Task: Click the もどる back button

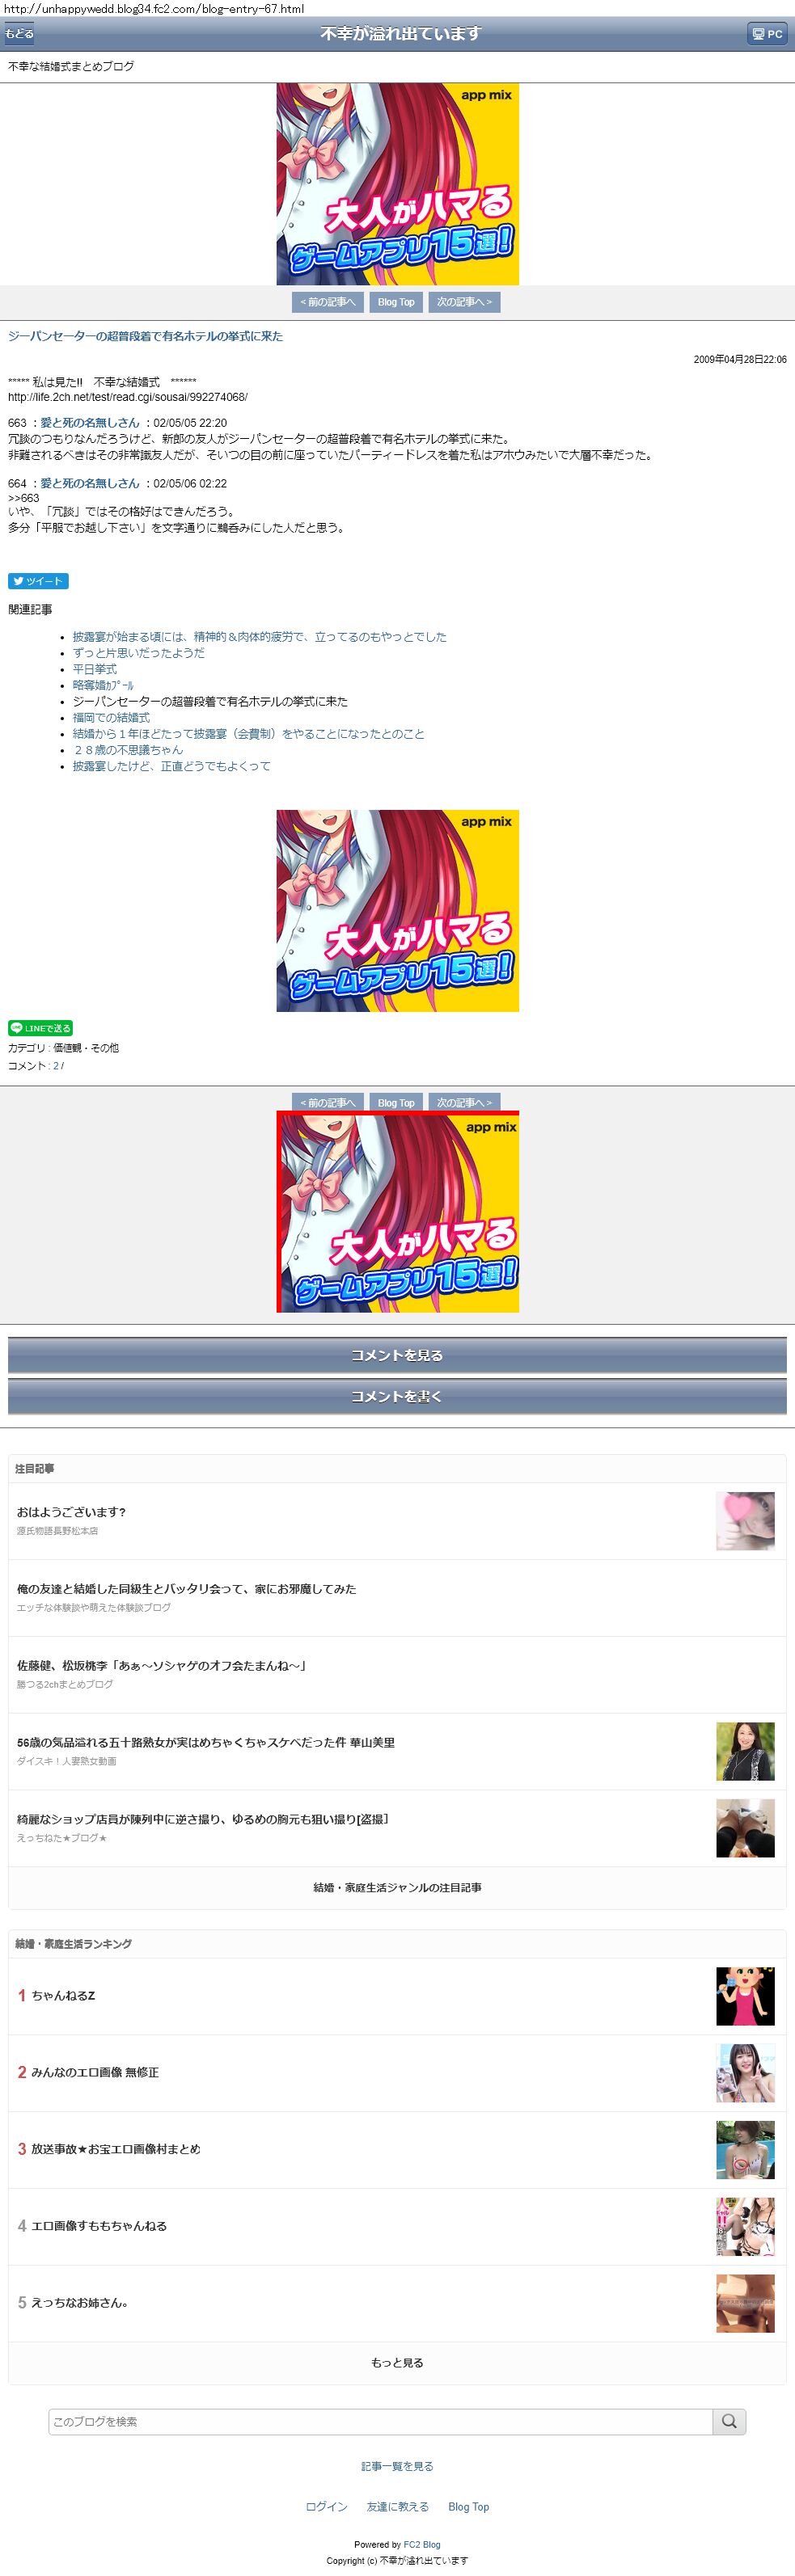Action: [19, 34]
